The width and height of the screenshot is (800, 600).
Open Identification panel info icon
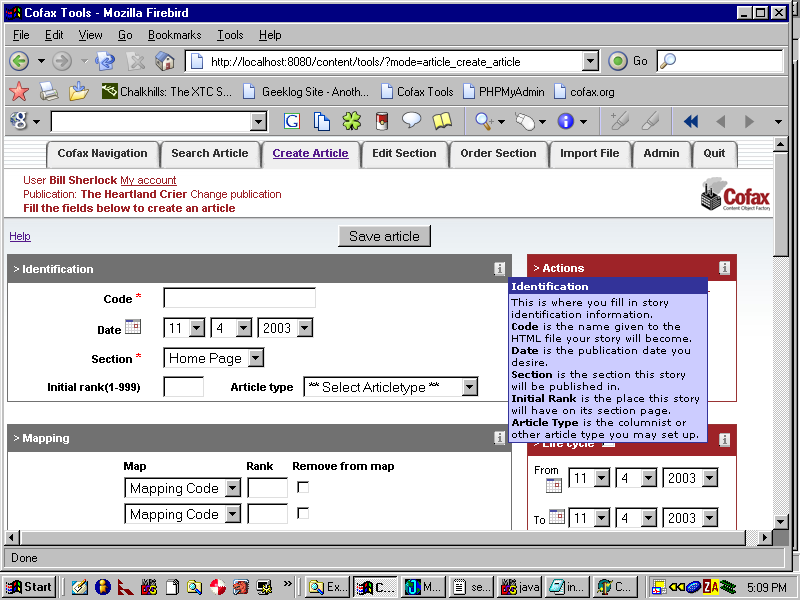(x=499, y=269)
